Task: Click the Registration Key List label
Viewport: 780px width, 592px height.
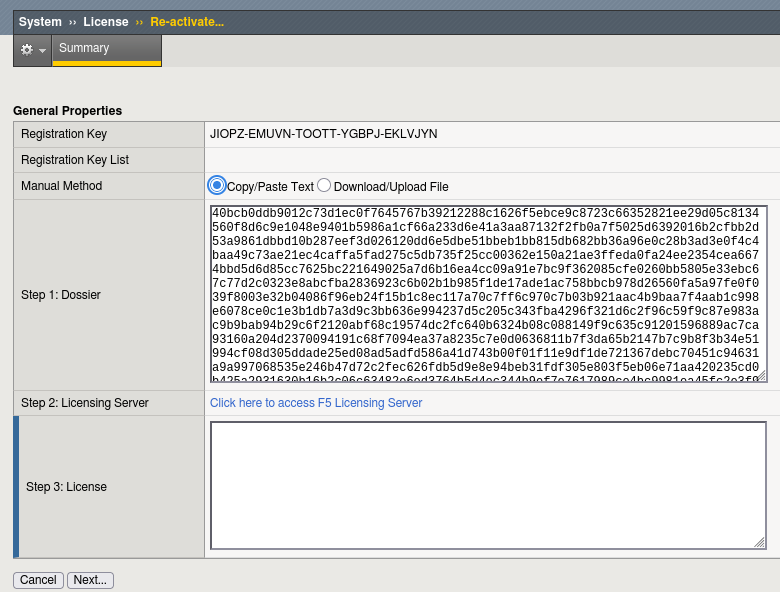Action: pos(75,160)
